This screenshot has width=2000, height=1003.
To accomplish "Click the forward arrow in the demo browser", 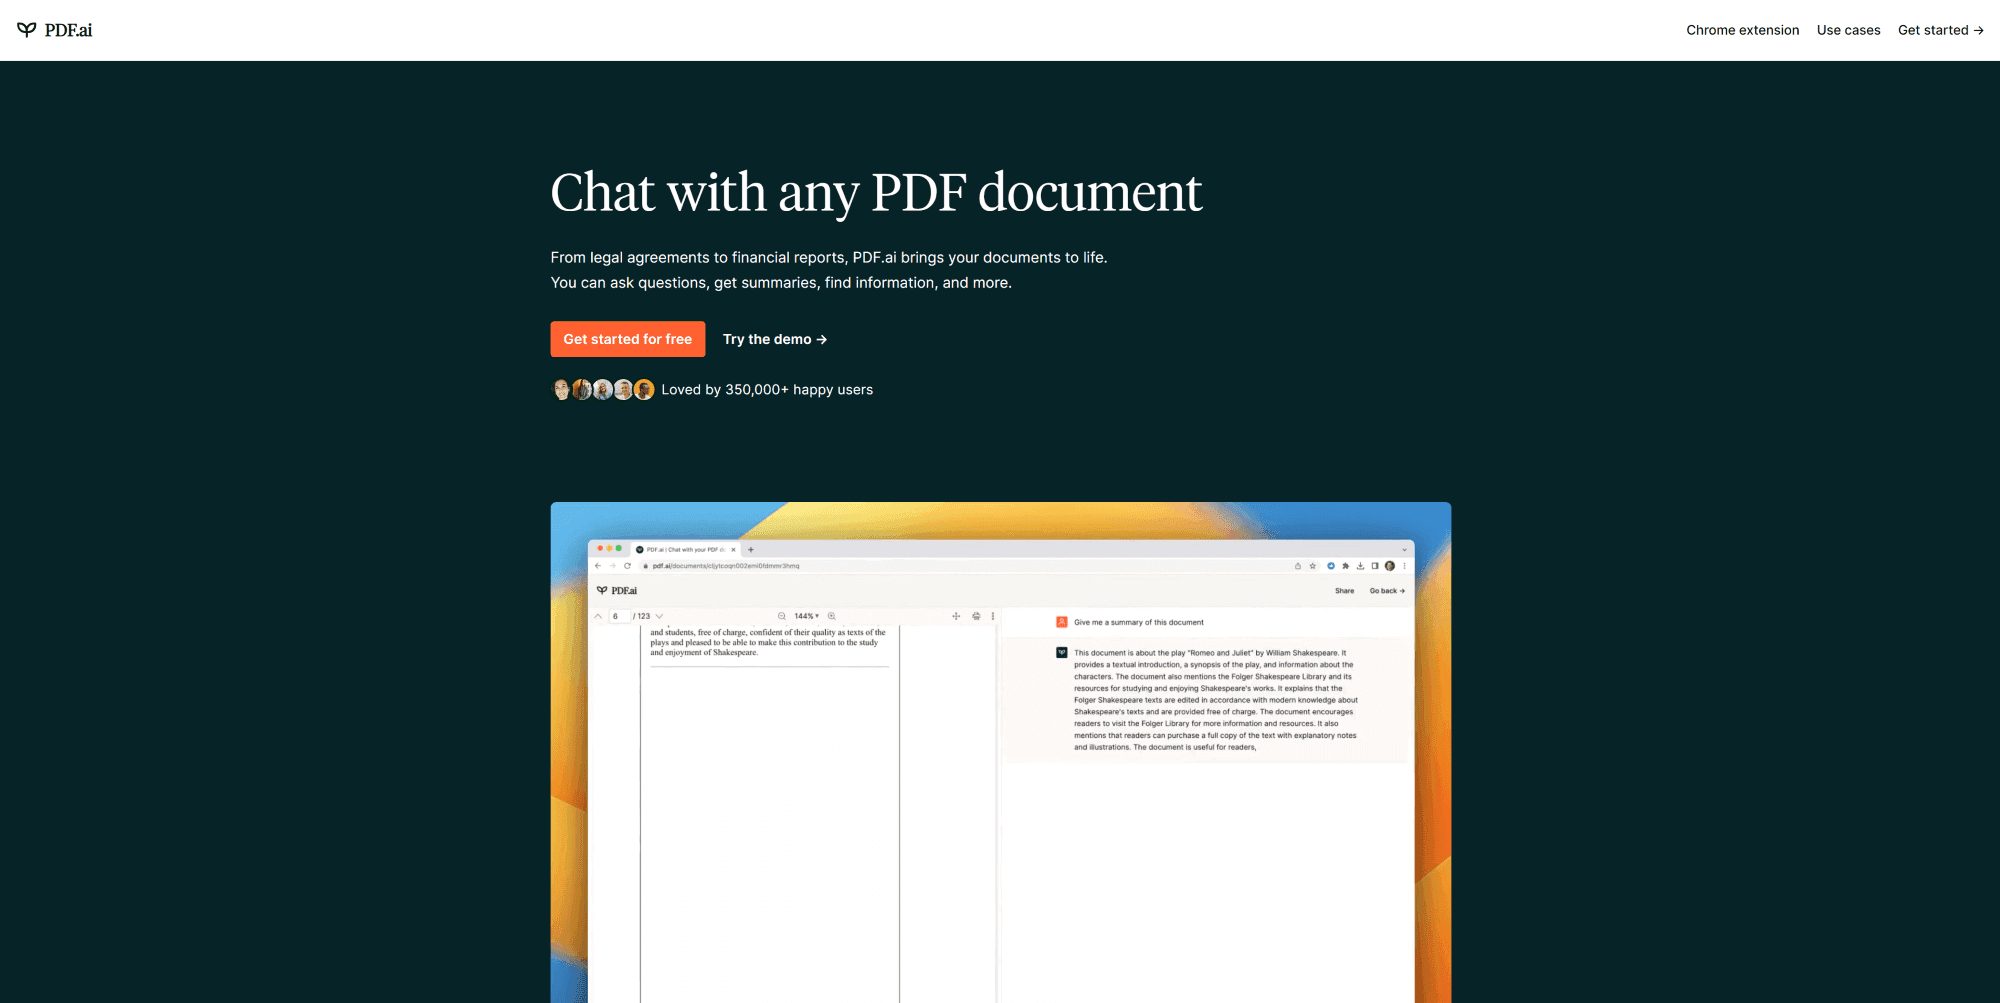I will coord(613,566).
